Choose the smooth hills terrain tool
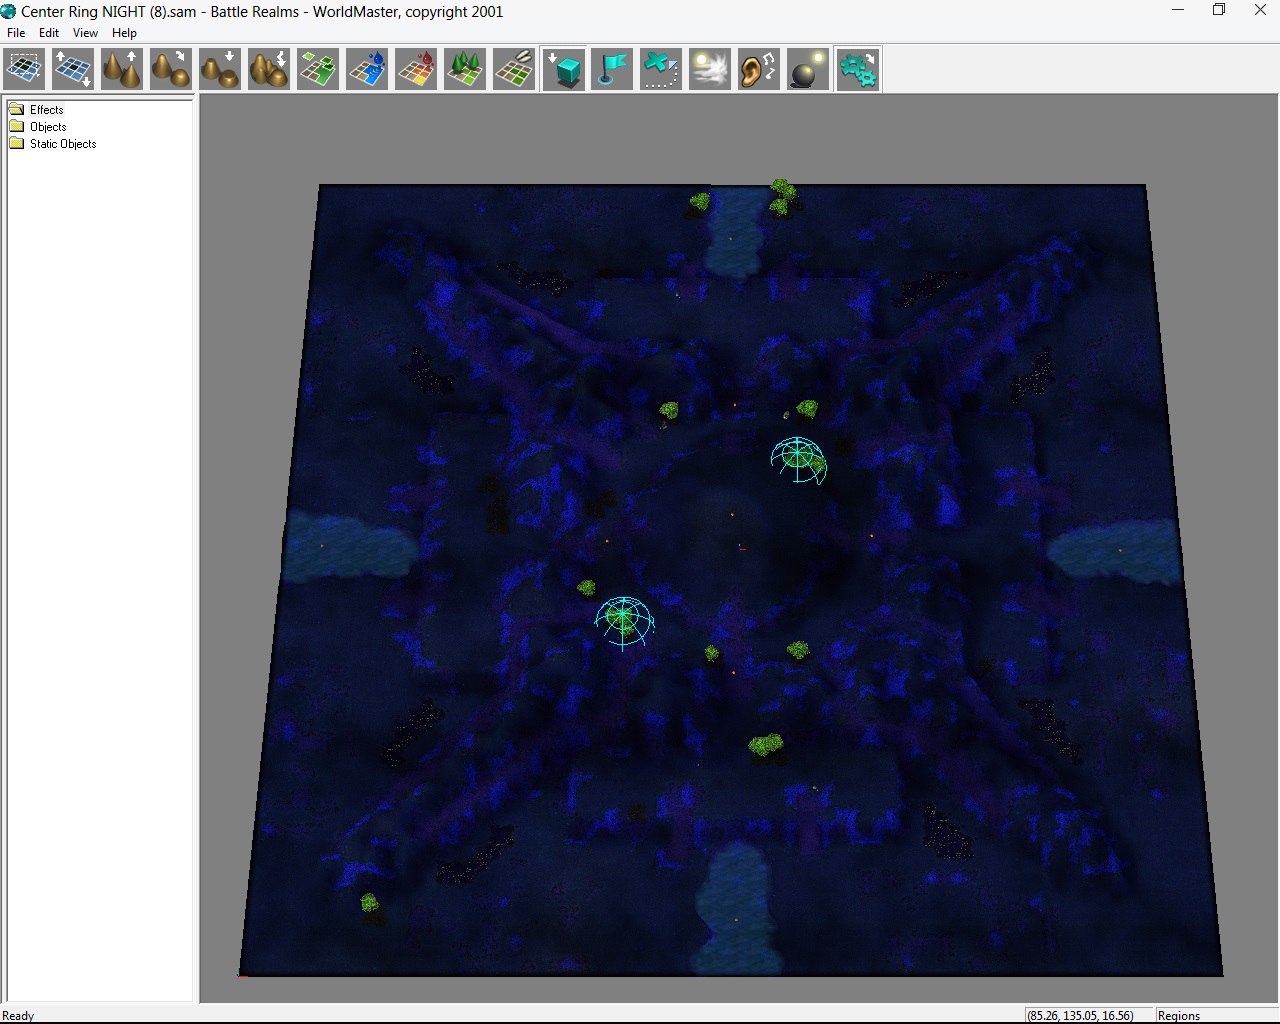Image resolution: width=1280 pixels, height=1024 pixels. (171, 70)
